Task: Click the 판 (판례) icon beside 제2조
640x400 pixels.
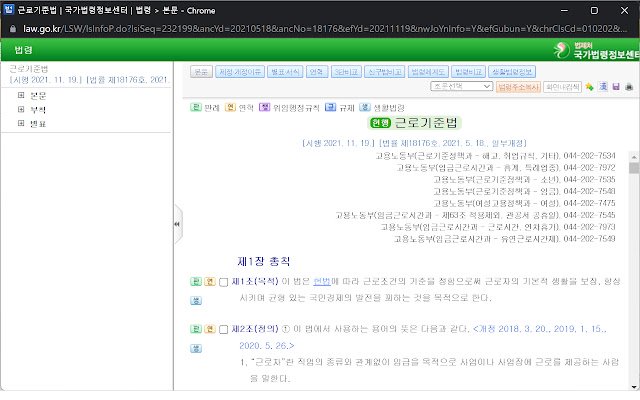Action: [196, 329]
